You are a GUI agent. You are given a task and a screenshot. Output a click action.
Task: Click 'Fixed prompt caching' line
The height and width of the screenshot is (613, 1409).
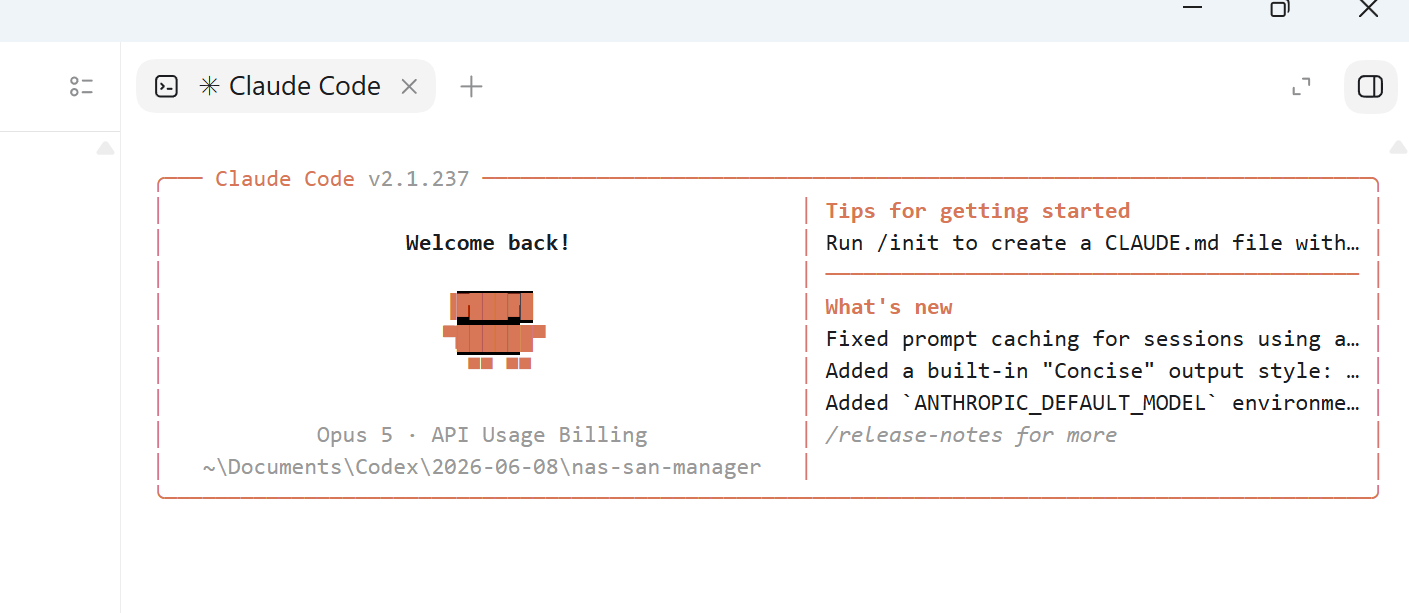(1092, 339)
